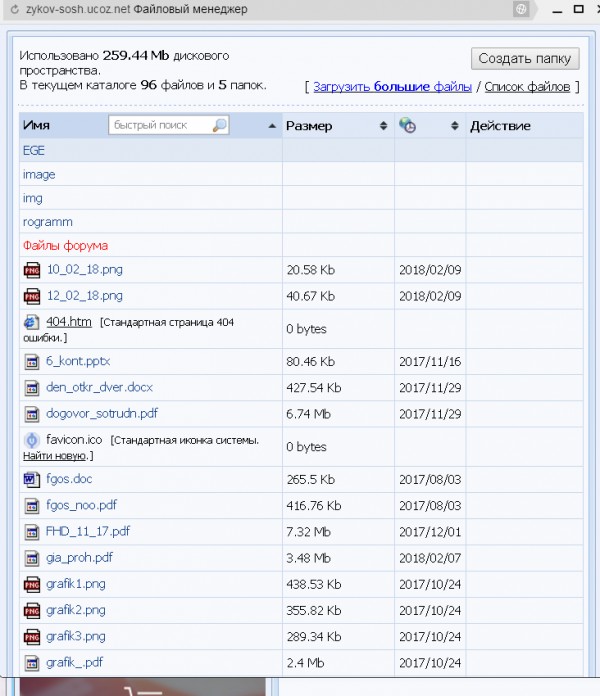Open the image folder

[39, 174]
